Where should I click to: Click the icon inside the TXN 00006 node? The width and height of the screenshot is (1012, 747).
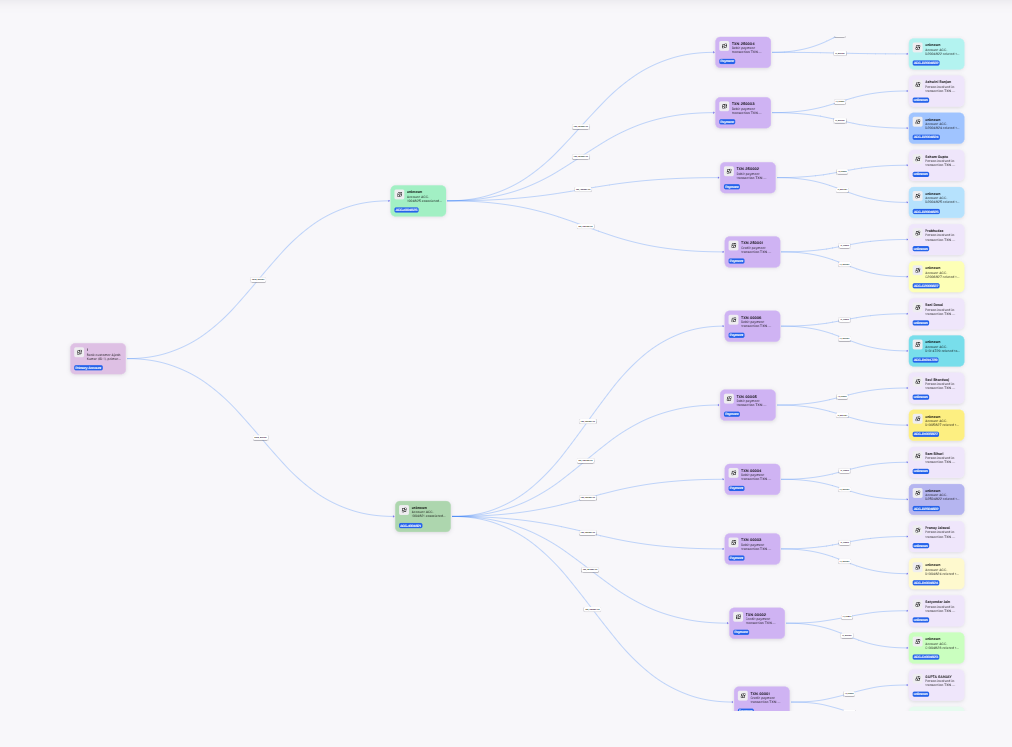tap(732, 320)
